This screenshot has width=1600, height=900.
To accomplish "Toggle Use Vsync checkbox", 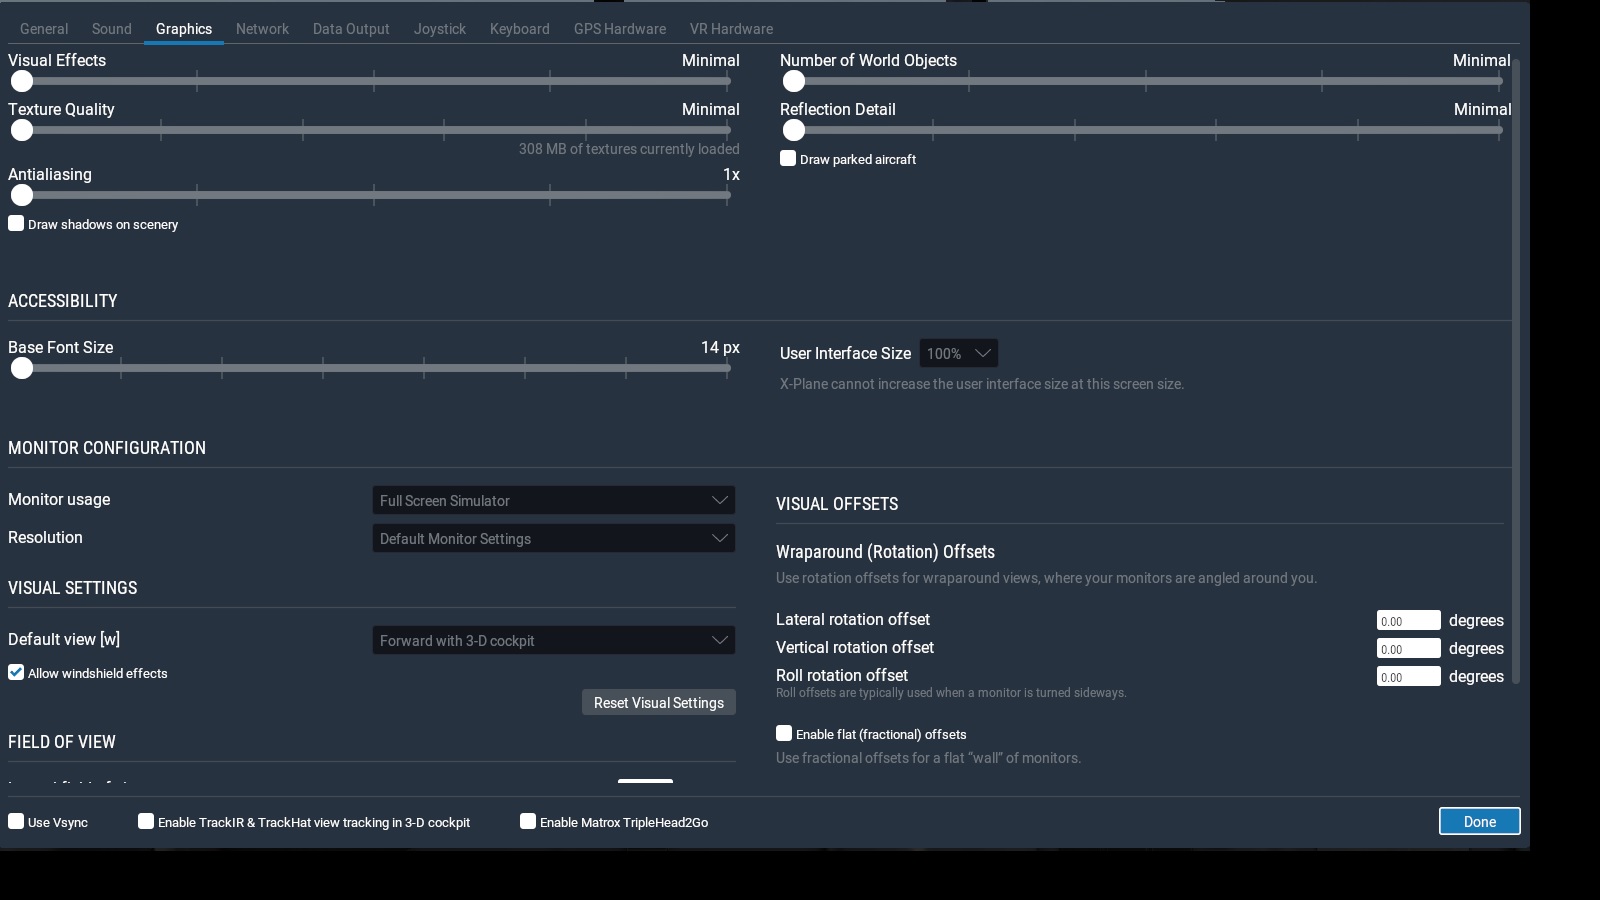I will (x=17, y=822).
